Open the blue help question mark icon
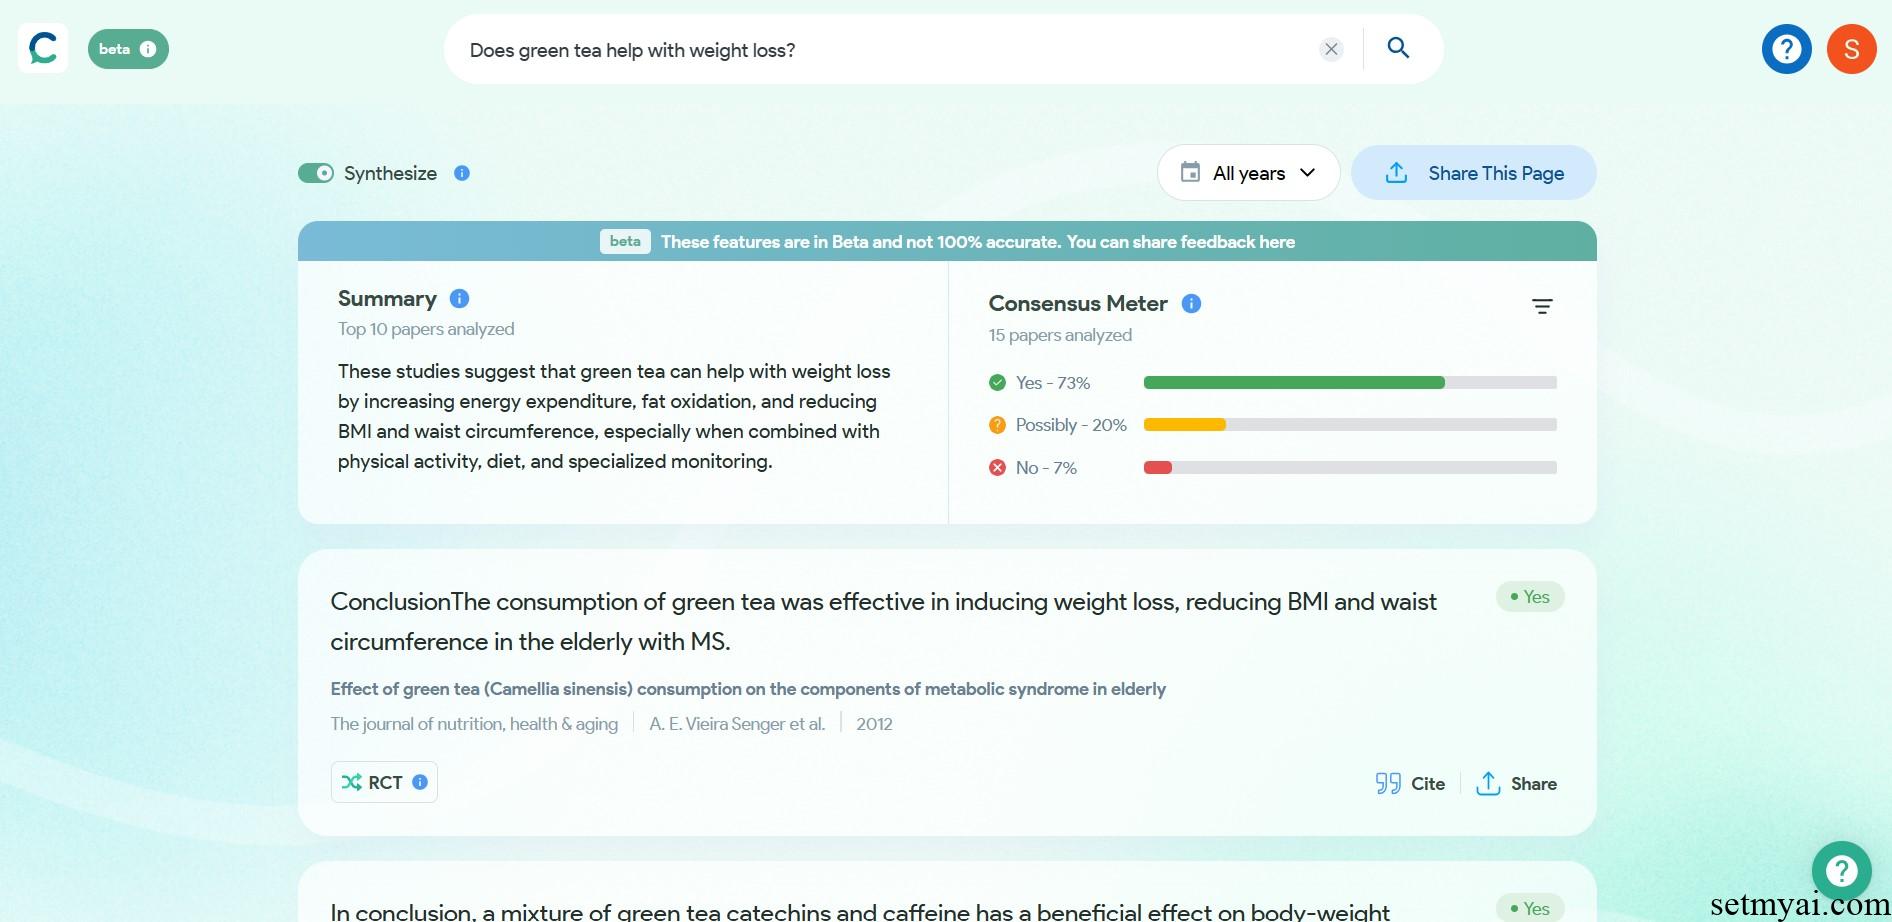The image size is (1892, 922). pos(1786,49)
